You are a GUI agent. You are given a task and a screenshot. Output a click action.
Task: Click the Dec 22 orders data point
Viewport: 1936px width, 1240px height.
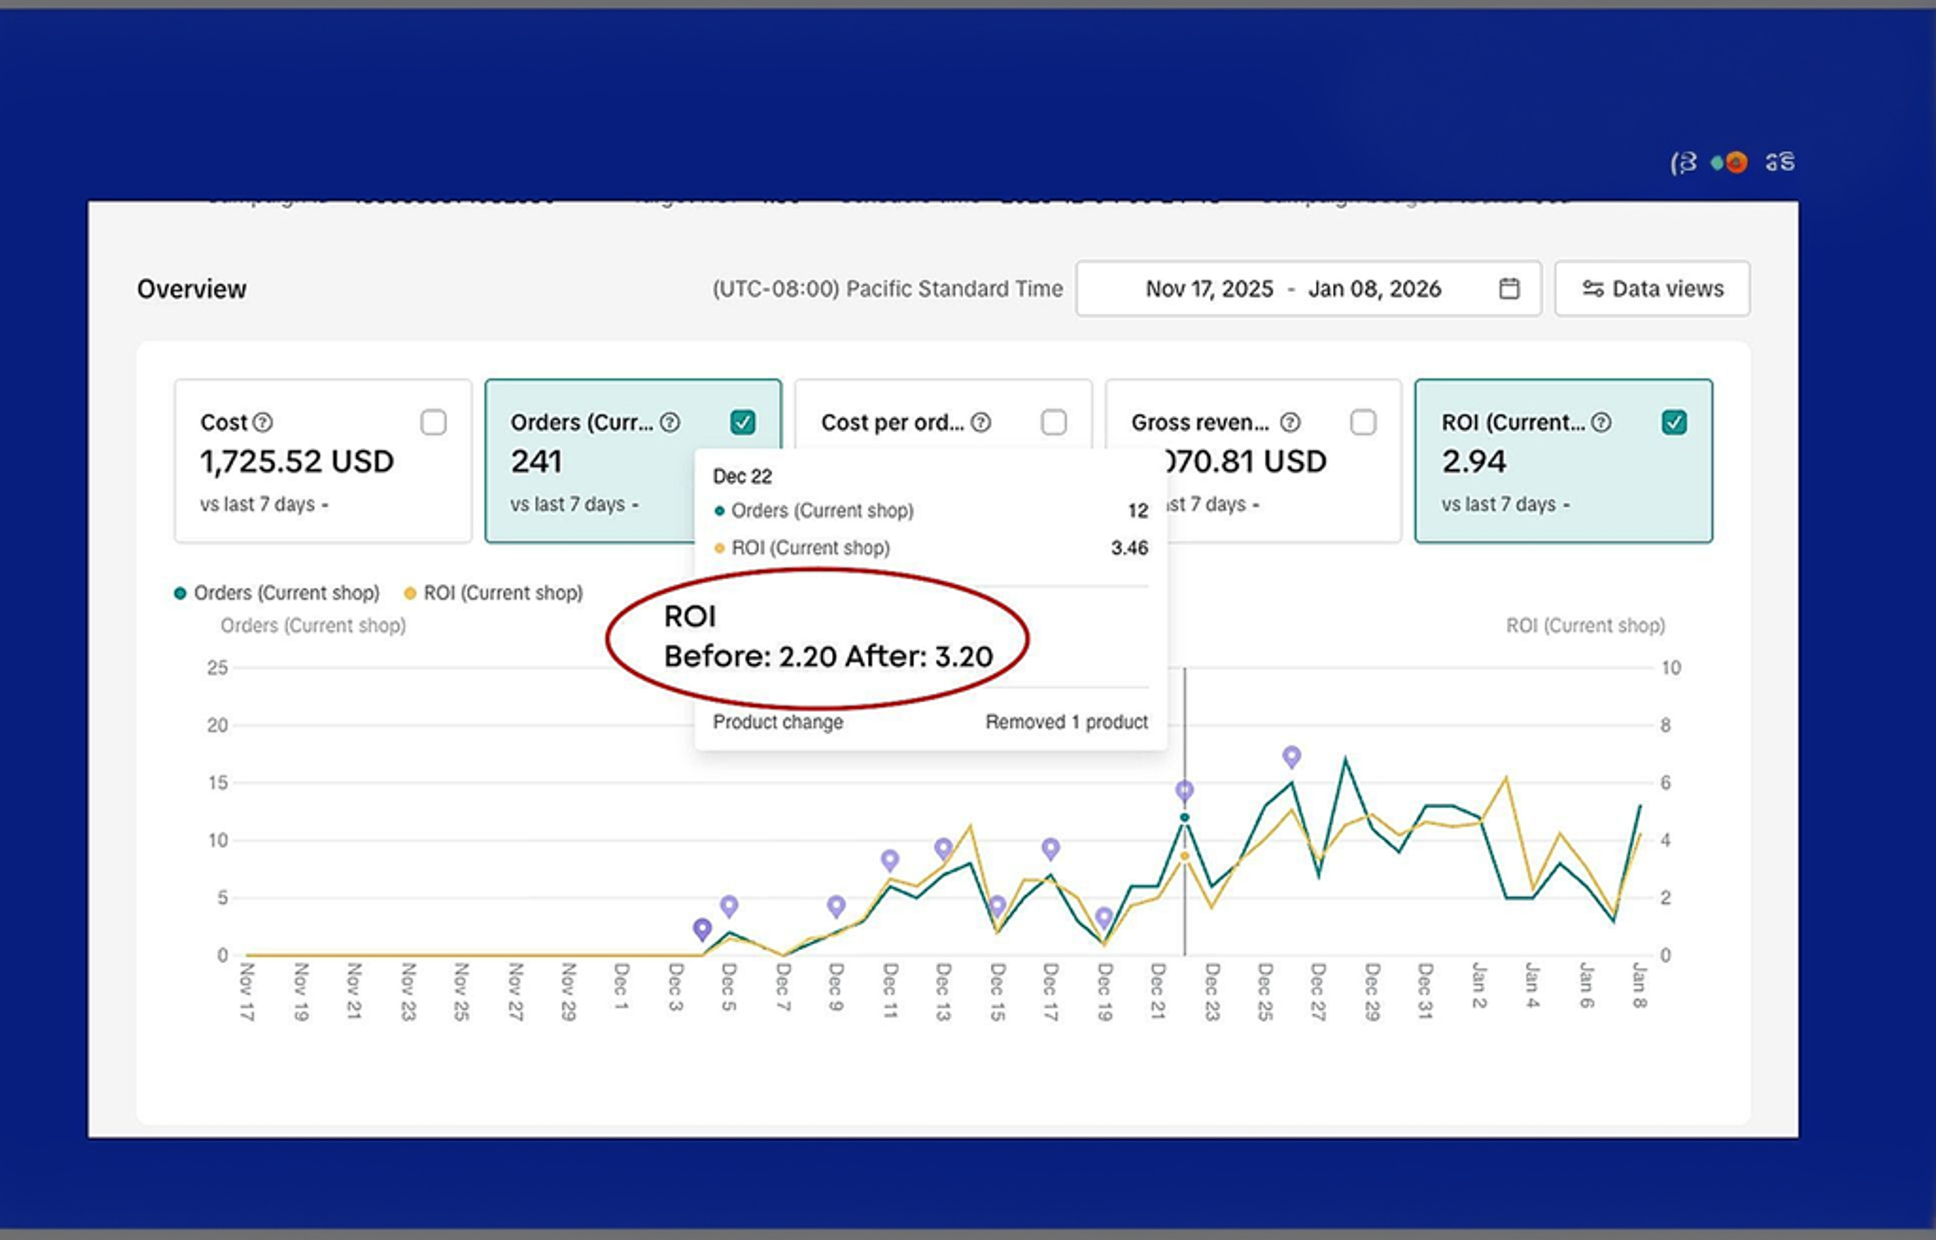(x=1184, y=818)
